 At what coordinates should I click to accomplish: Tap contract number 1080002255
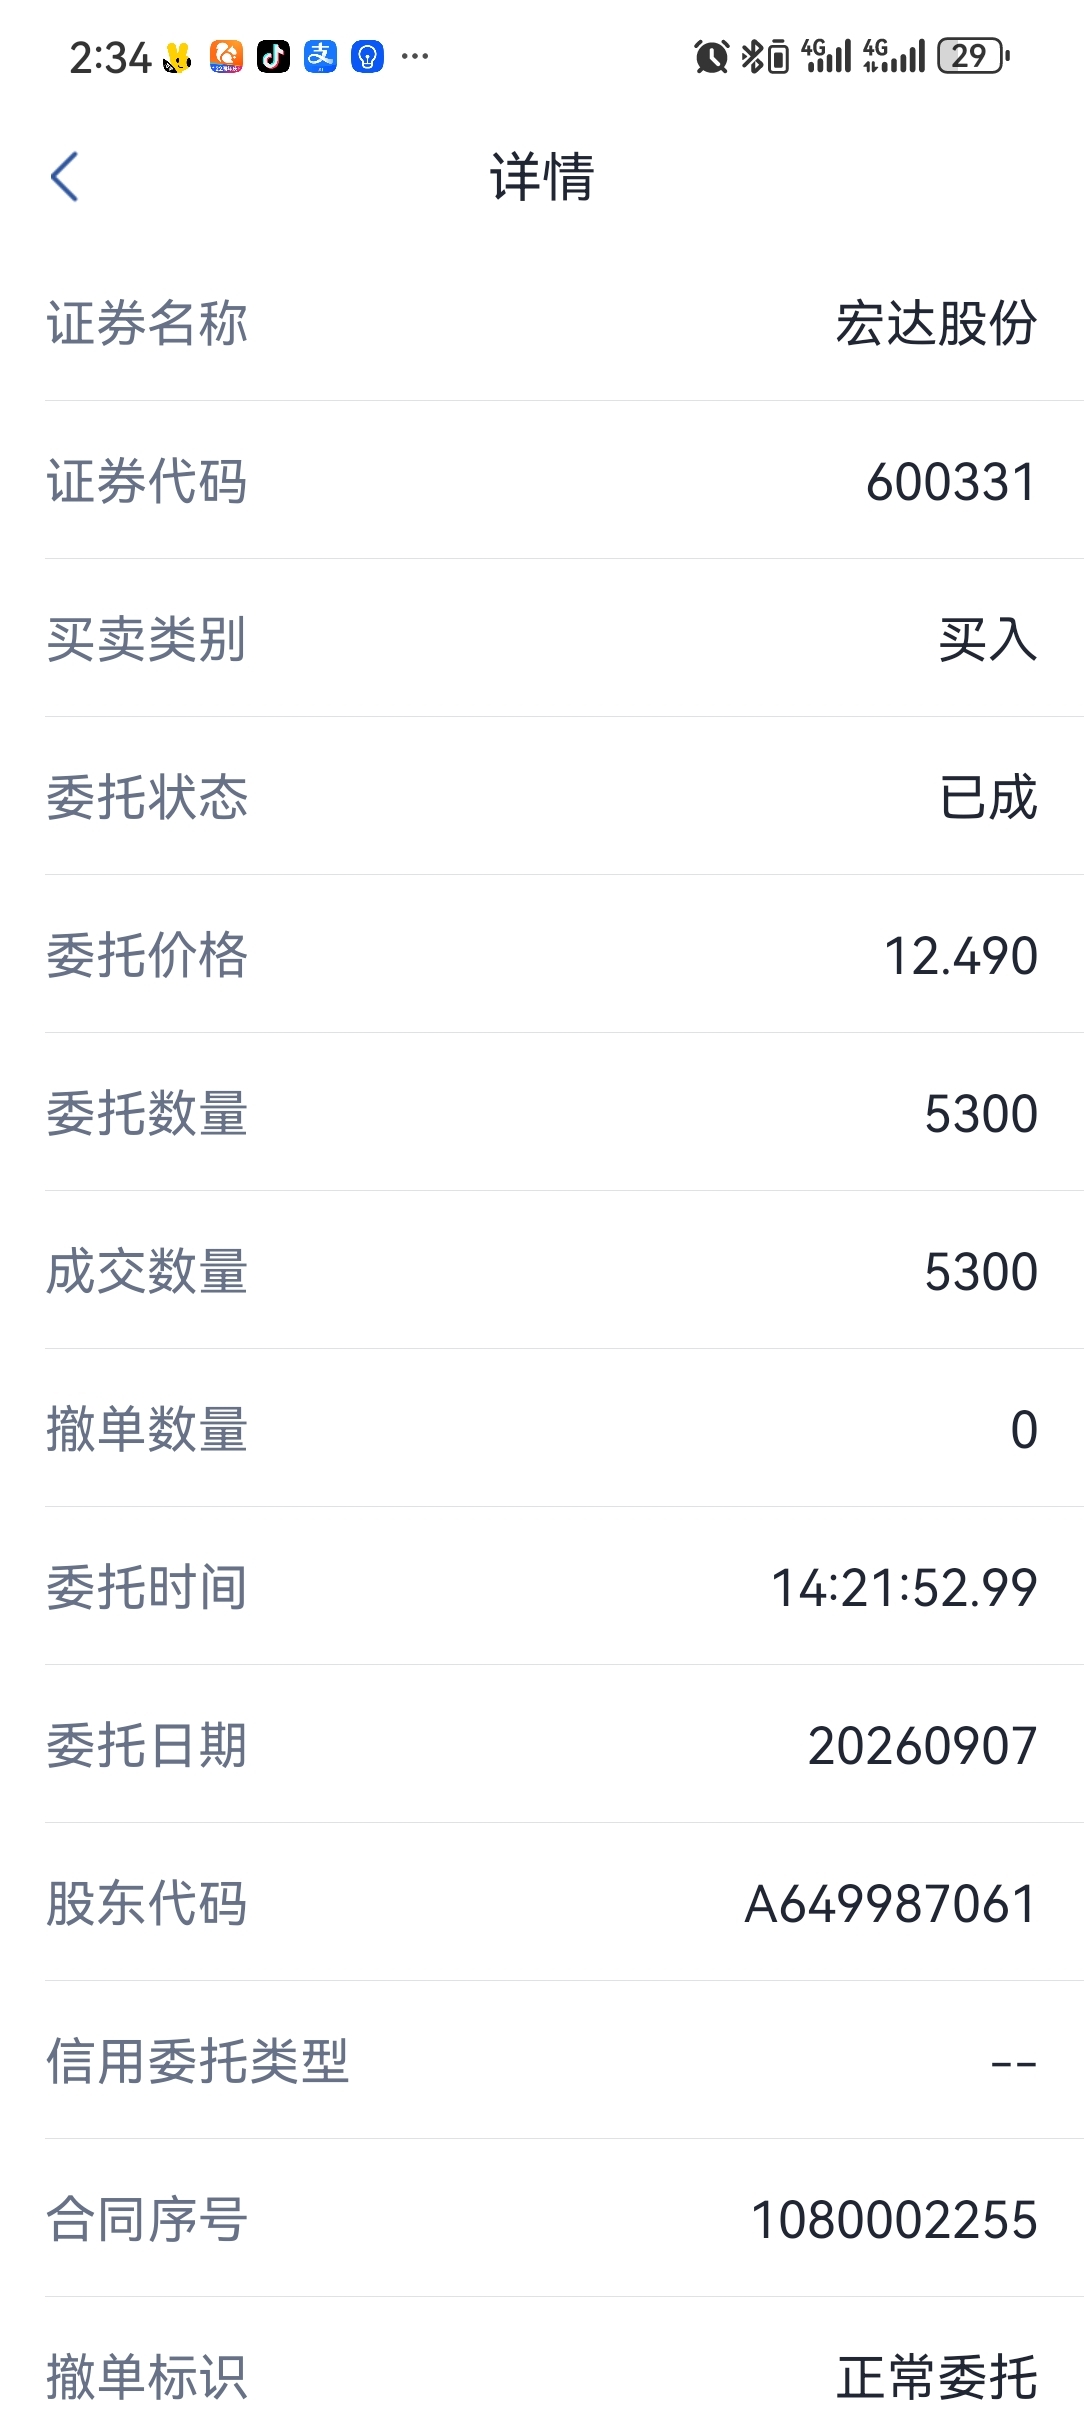894,2219
